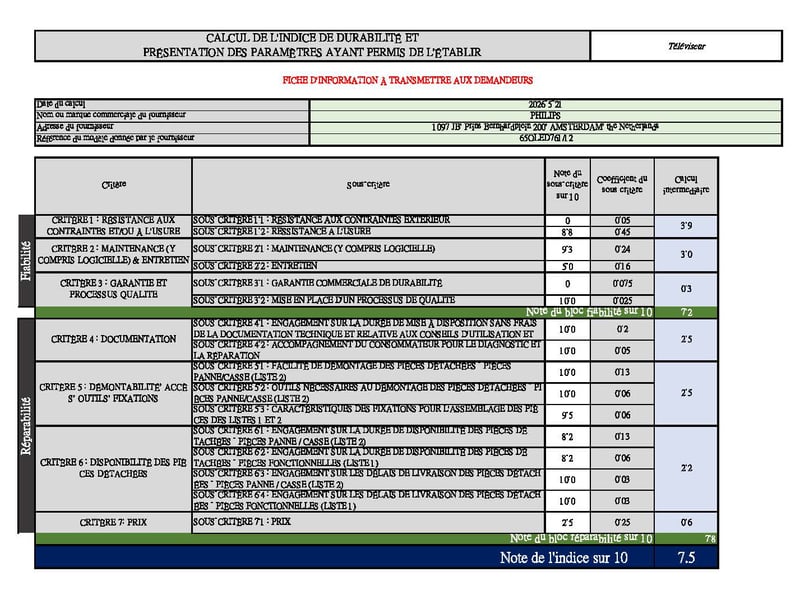Click sous-critère 5.2 outils nécessaires au démontage
This screenshot has height=600, width=800.
click(368, 393)
